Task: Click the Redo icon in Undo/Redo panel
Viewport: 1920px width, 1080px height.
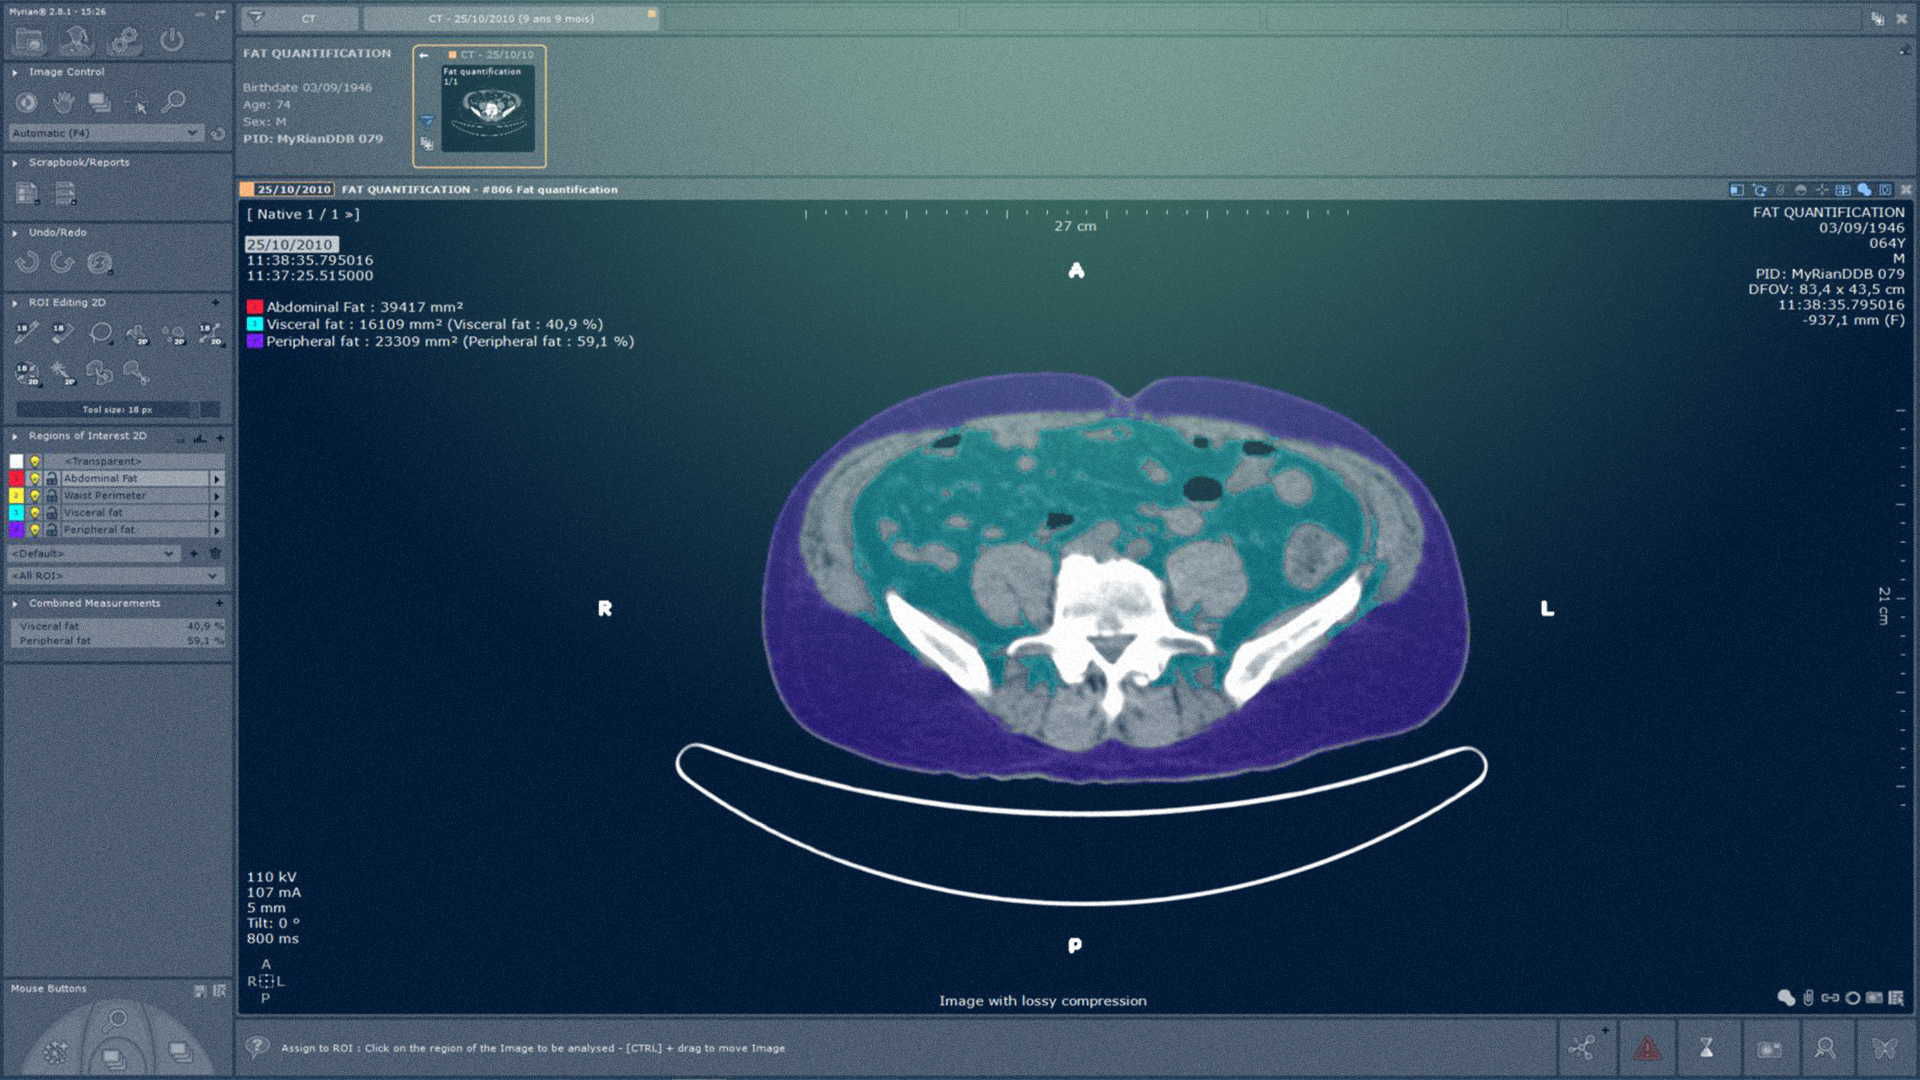Action: (62, 260)
